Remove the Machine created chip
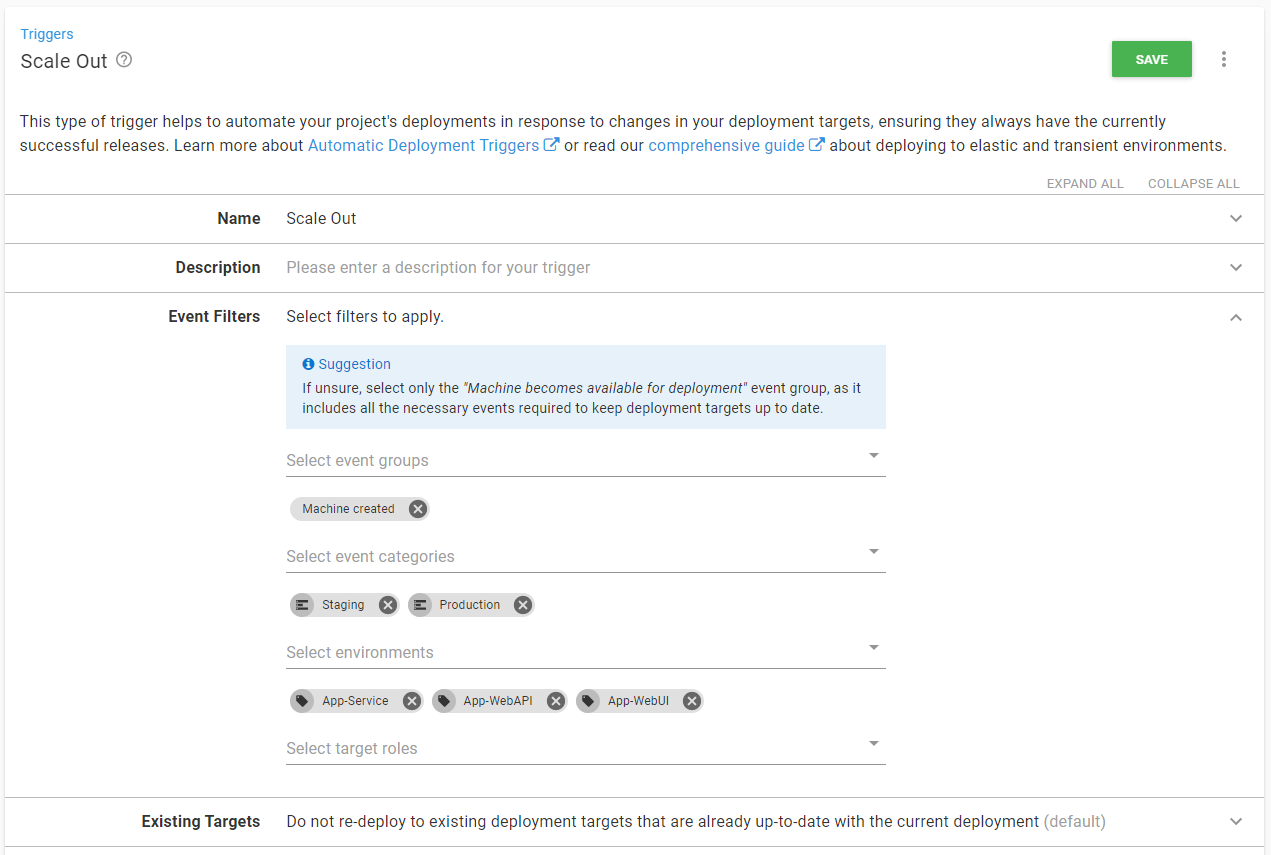 click(x=418, y=509)
